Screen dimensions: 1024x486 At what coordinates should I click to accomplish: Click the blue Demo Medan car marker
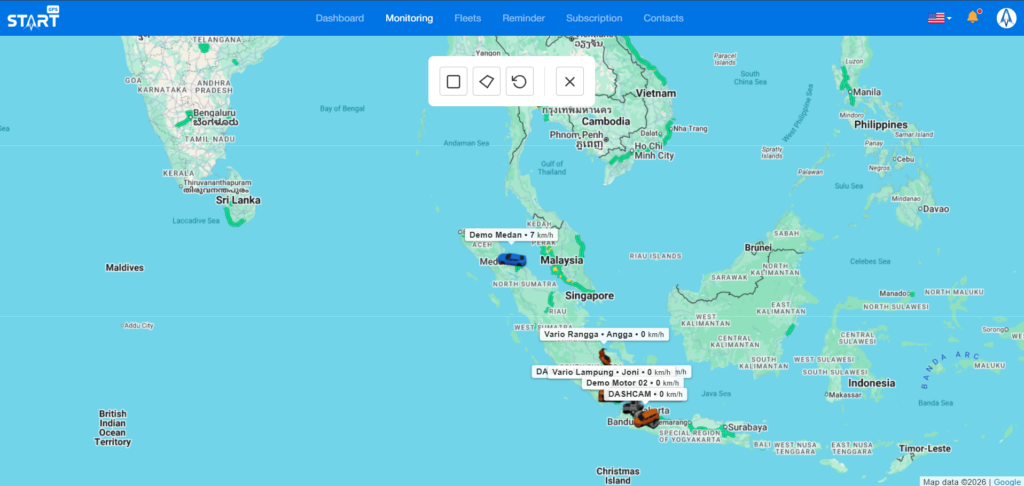click(x=512, y=260)
